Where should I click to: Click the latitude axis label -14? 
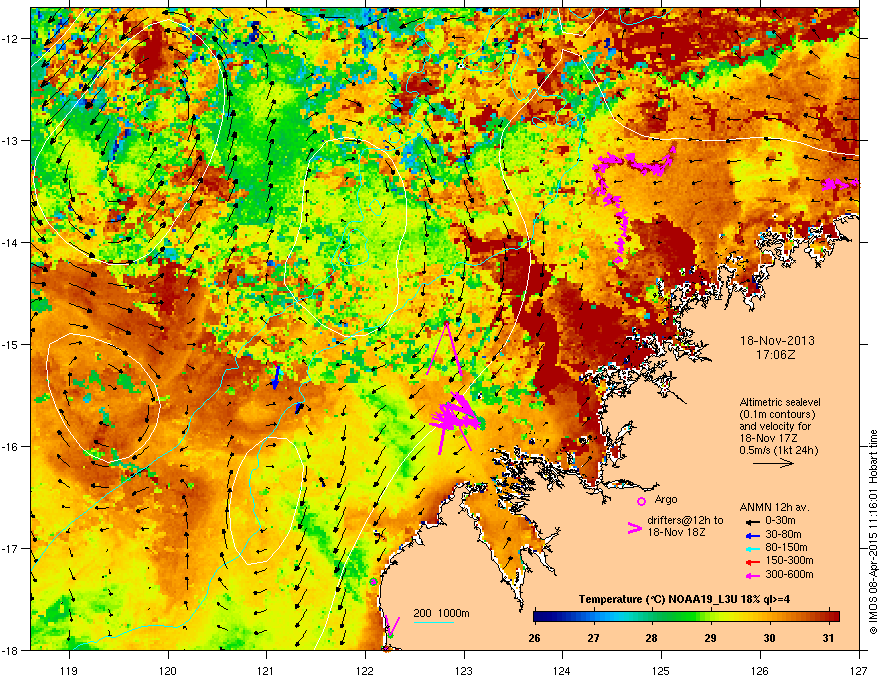11,242
